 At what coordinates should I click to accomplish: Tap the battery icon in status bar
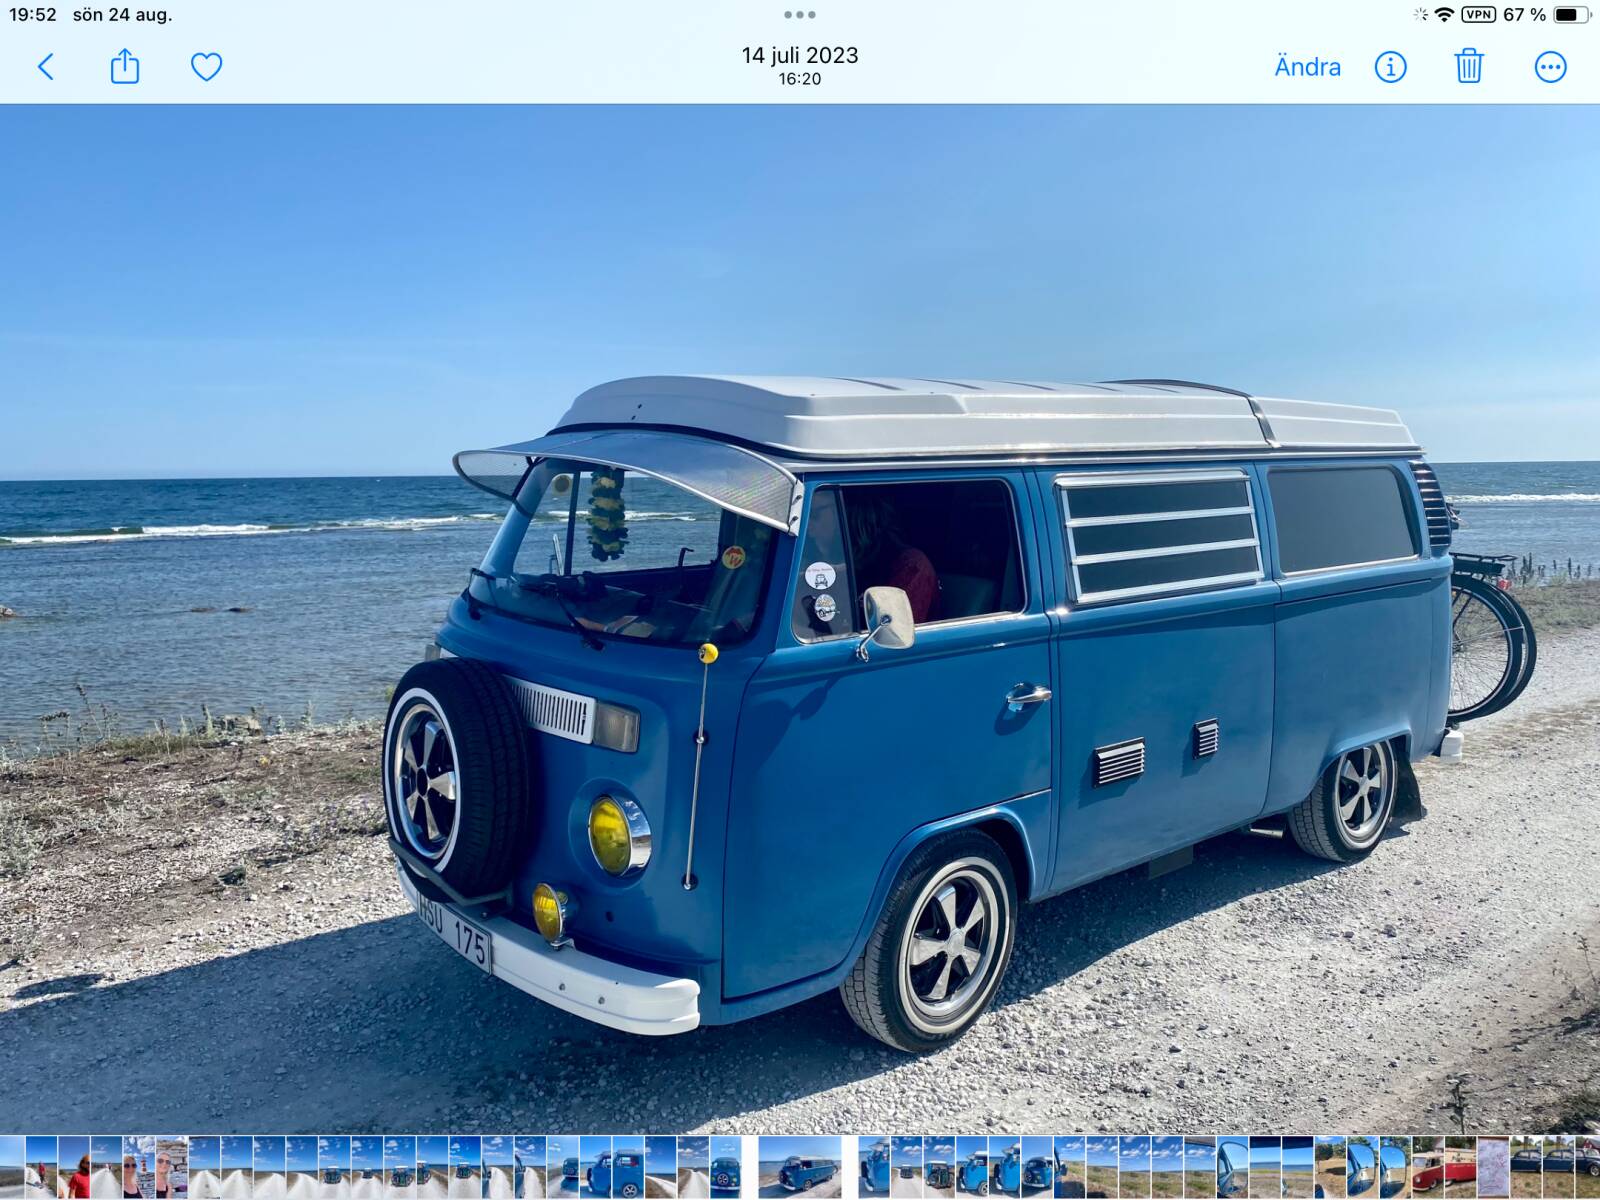[1571, 15]
